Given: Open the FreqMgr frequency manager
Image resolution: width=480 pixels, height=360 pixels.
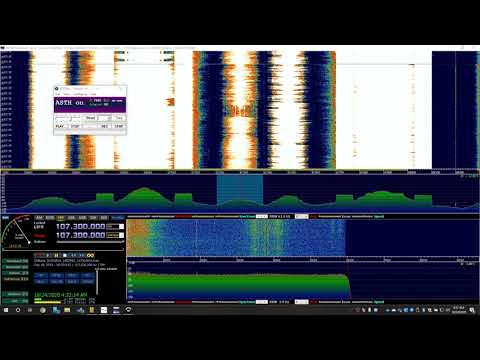Looking at the screenshot, I should pyautogui.click(x=117, y=218).
